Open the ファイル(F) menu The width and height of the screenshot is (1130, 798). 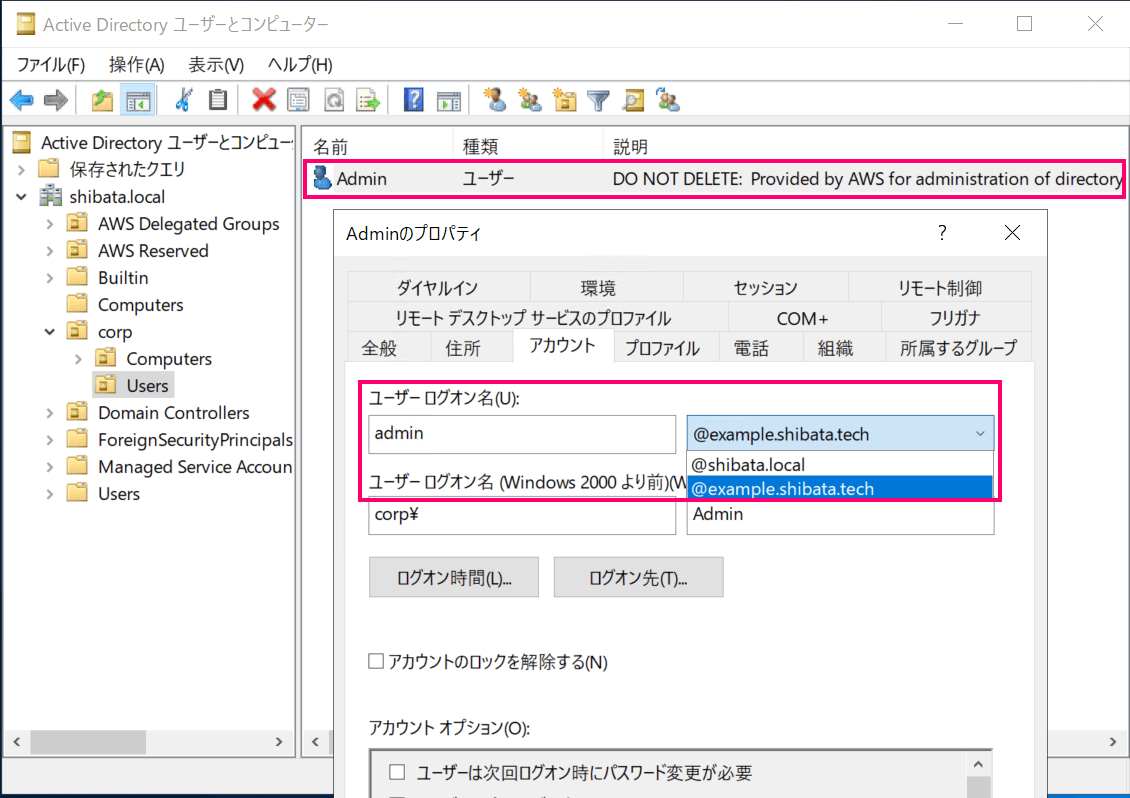pyautogui.click(x=50, y=65)
